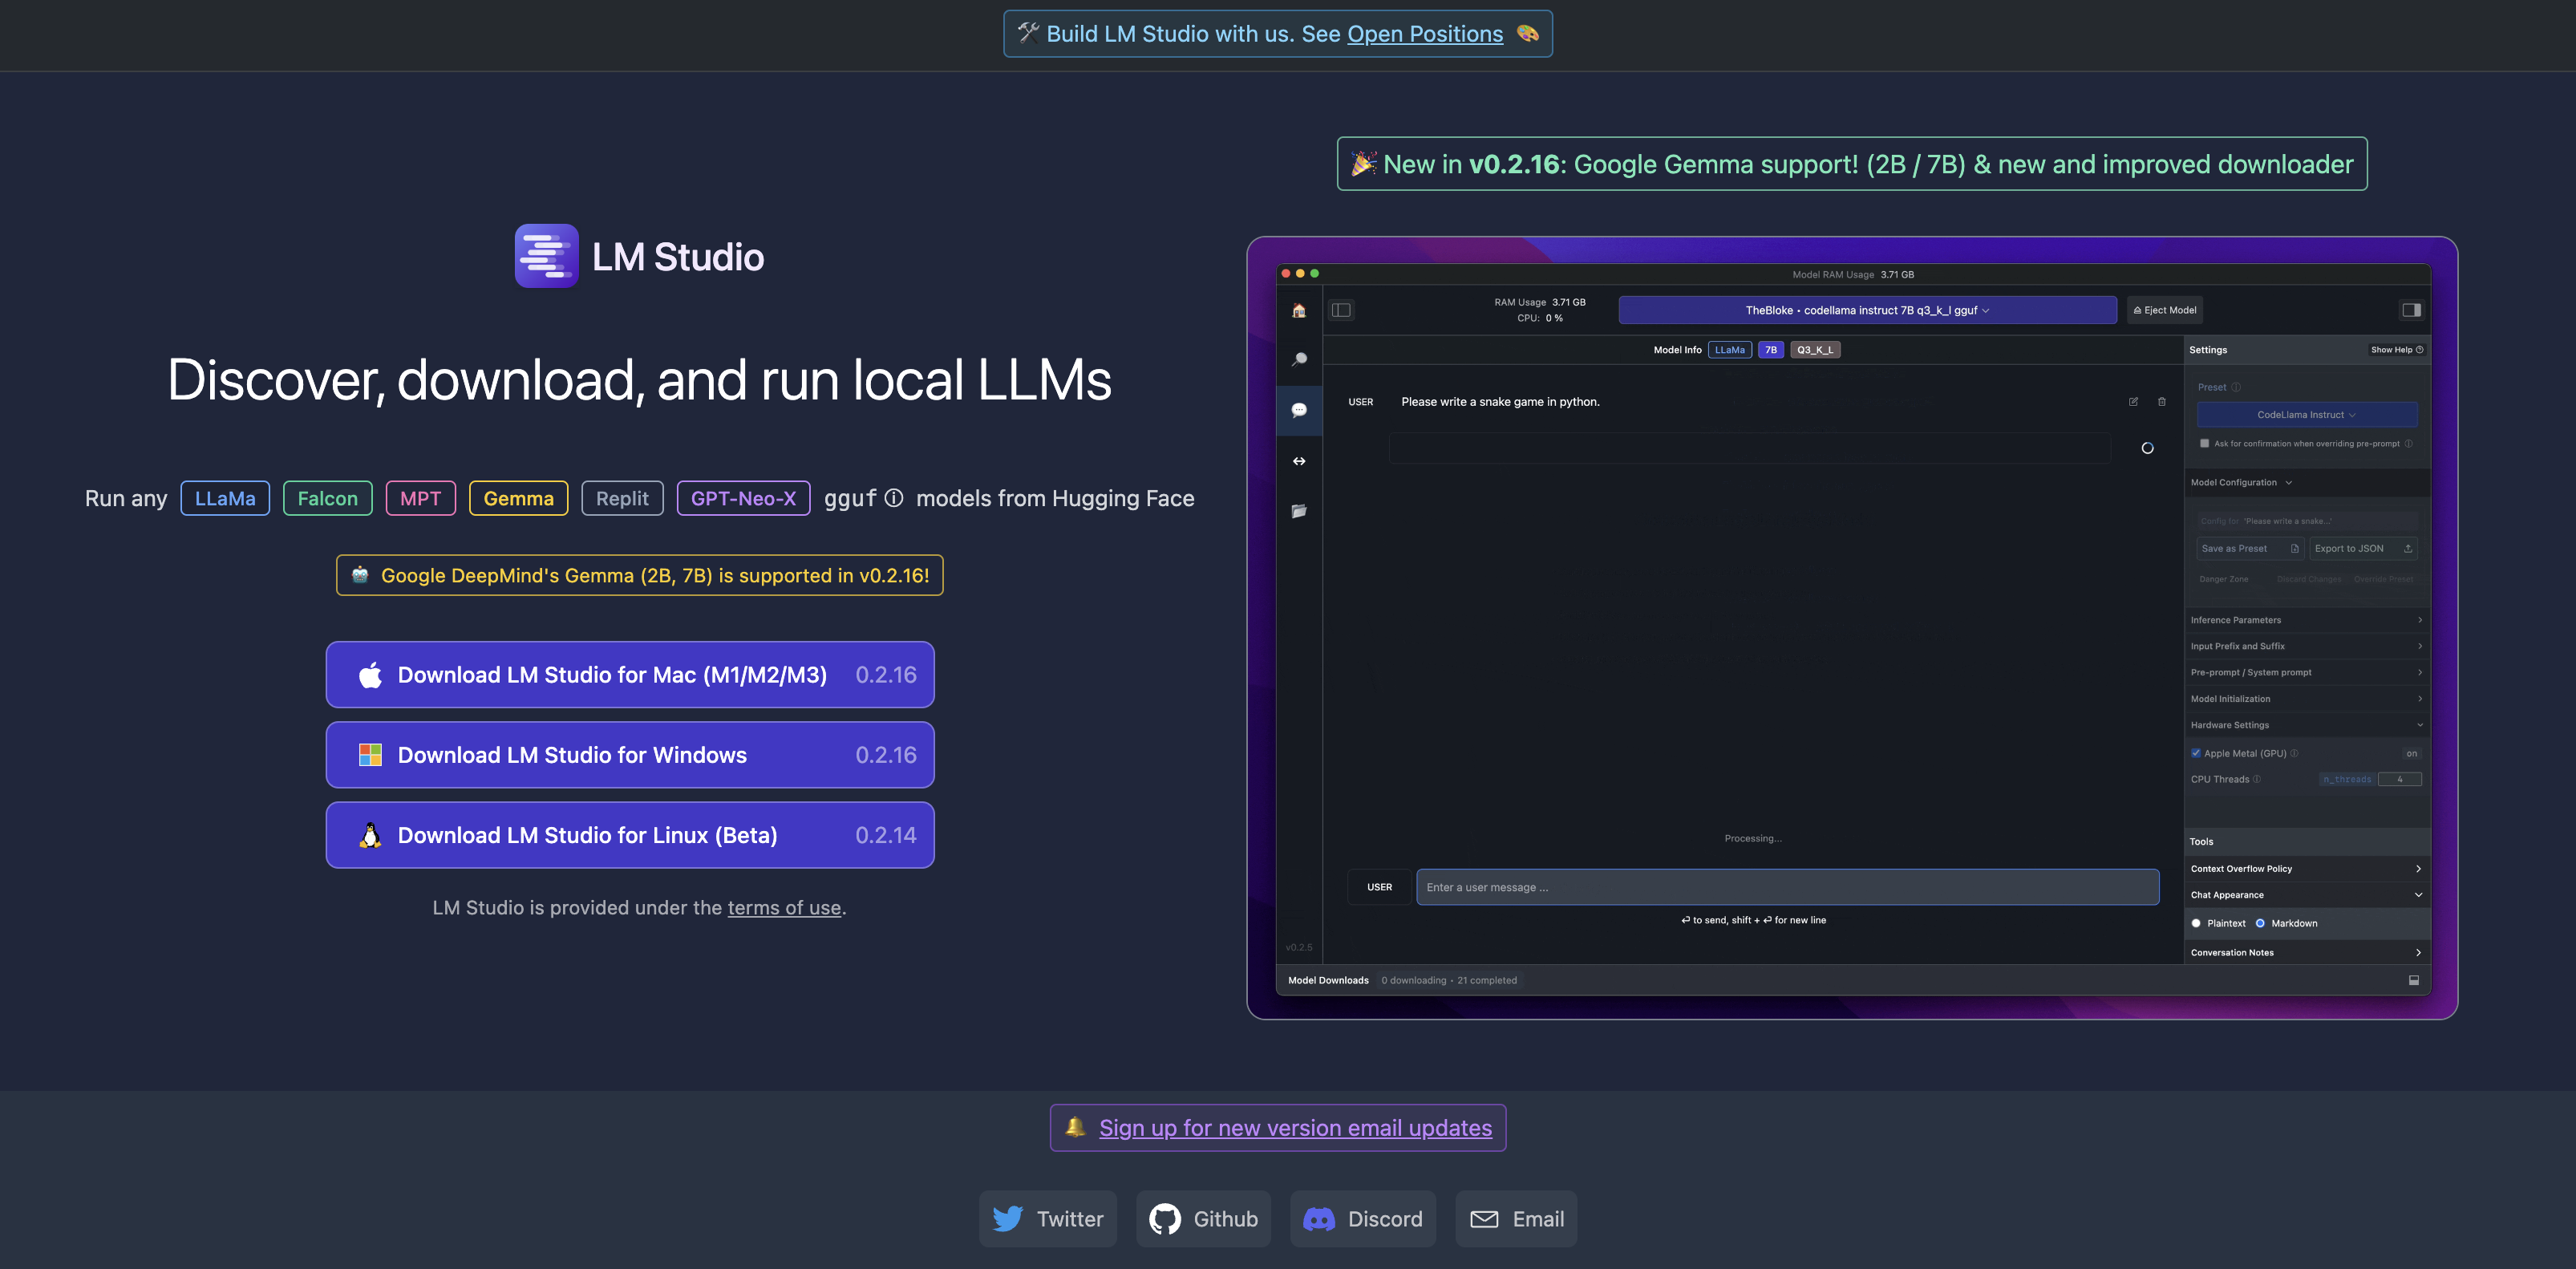Open the terms of use link
The image size is (2576, 1269).
[784, 908]
